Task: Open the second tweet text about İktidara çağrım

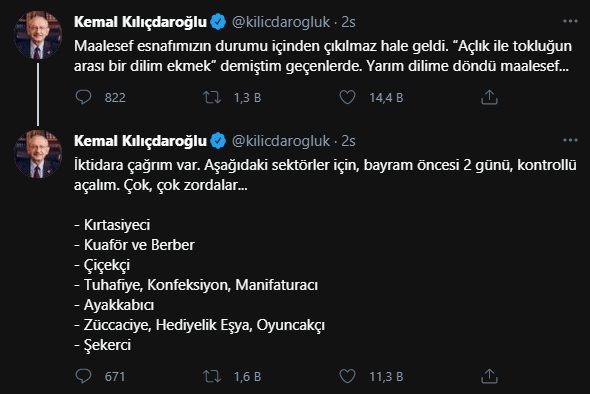Action: click(x=325, y=175)
